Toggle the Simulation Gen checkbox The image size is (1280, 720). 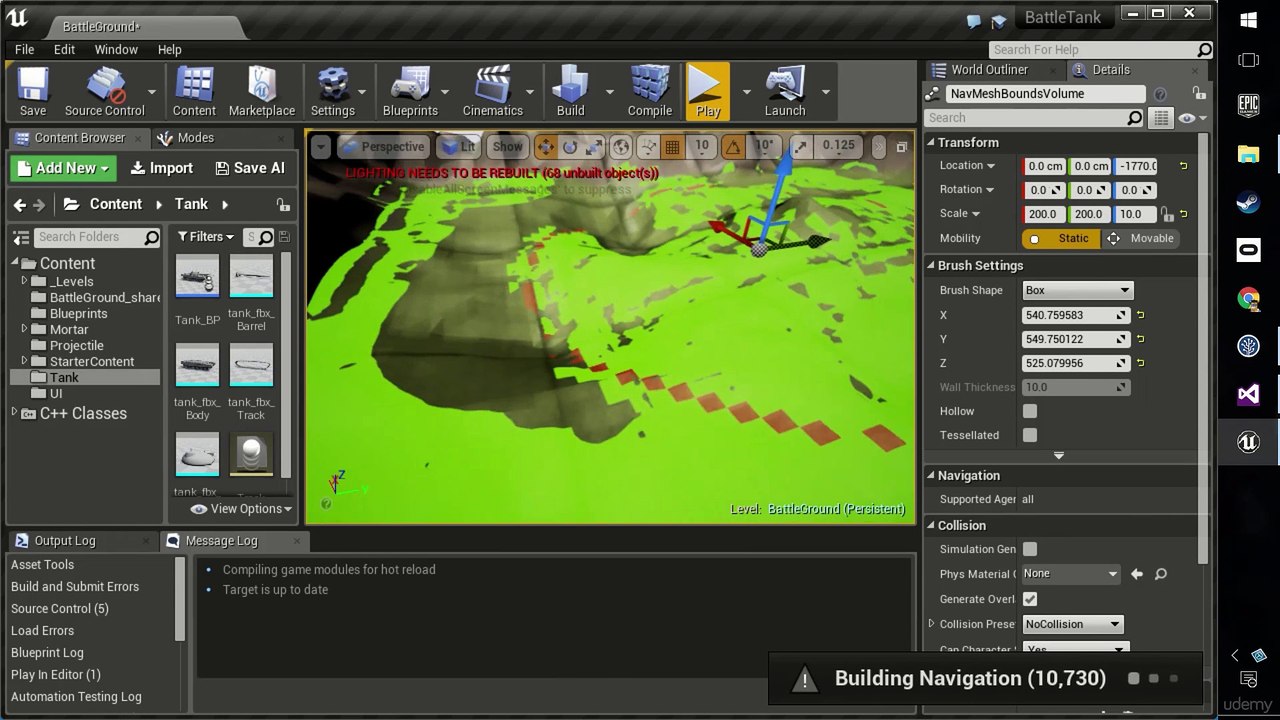point(1030,549)
